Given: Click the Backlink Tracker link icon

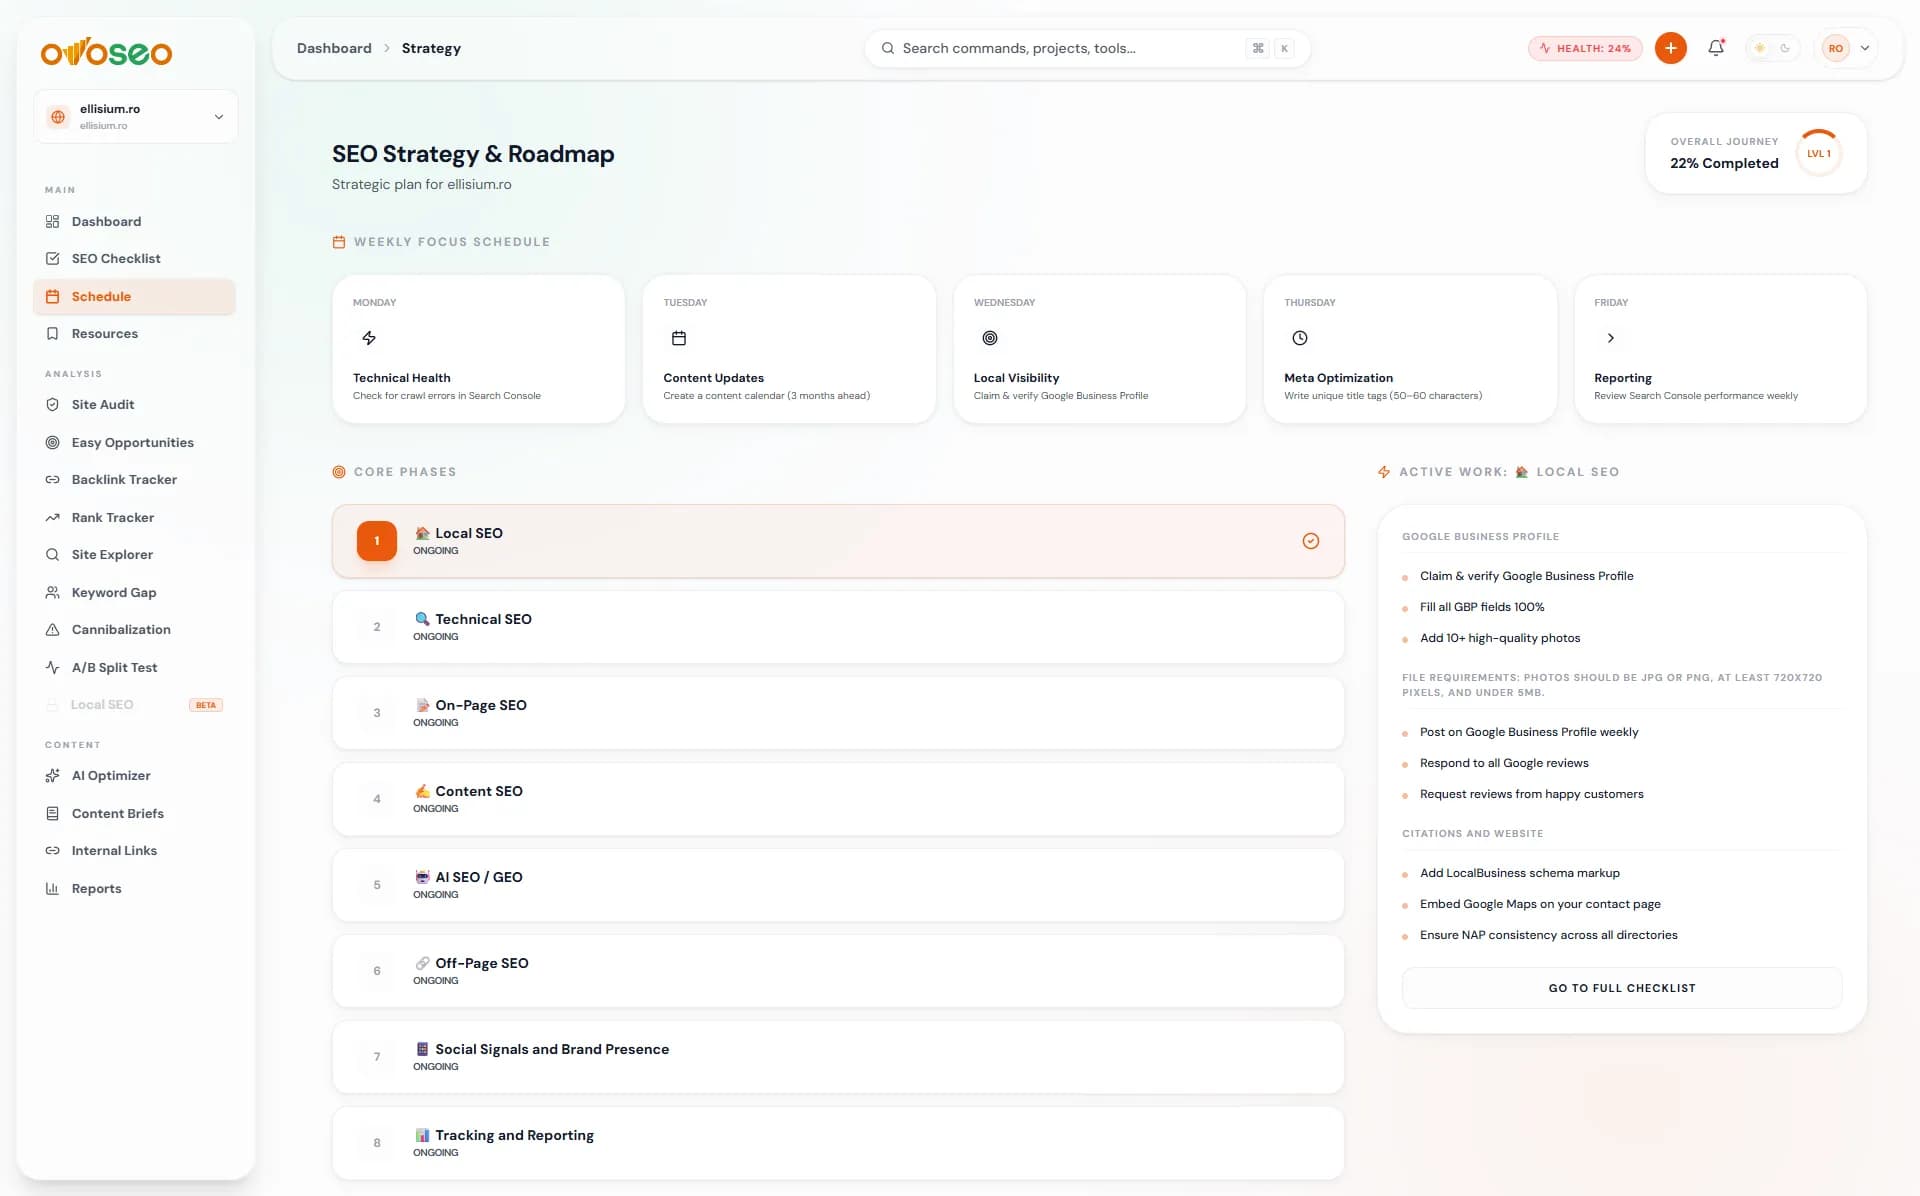Looking at the screenshot, I should (x=52, y=479).
